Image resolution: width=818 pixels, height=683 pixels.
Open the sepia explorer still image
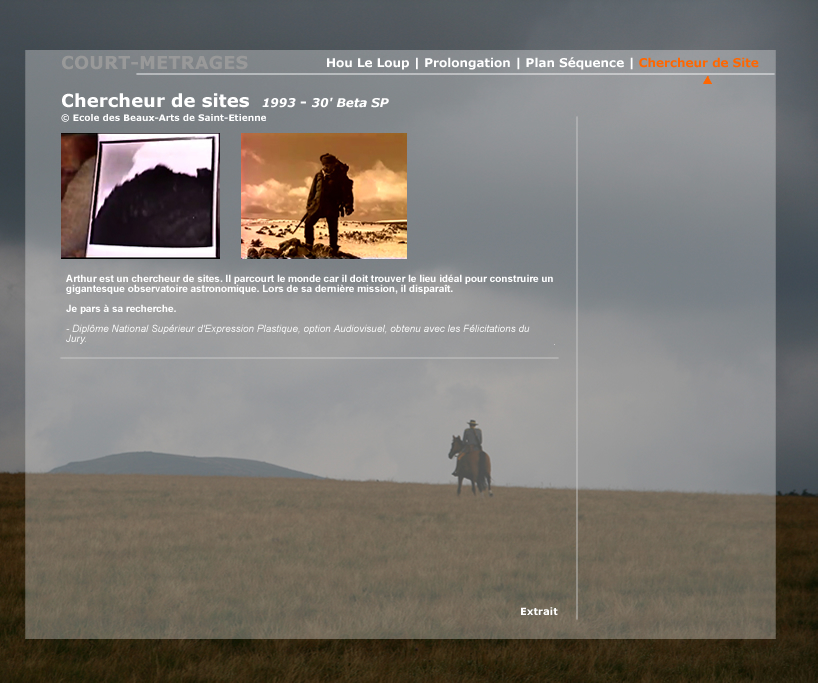[324, 196]
